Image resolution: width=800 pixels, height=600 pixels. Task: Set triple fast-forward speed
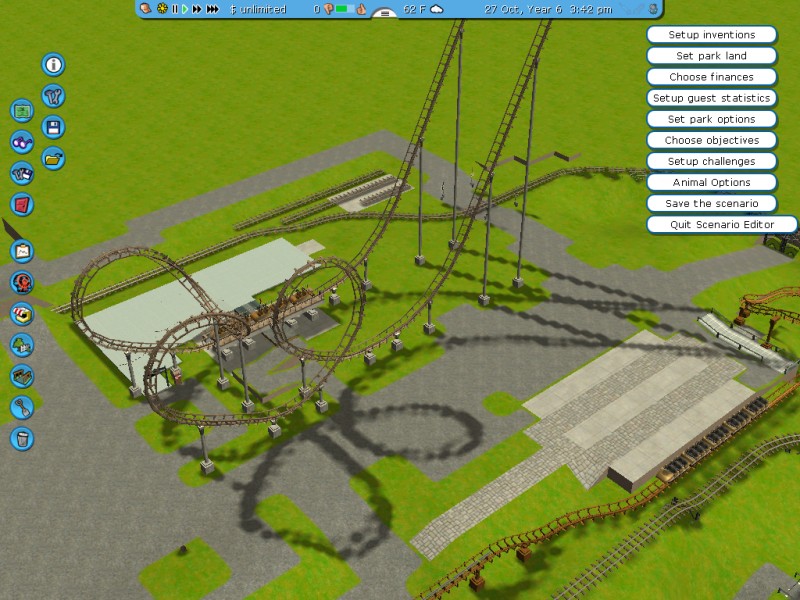coord(213,9)
